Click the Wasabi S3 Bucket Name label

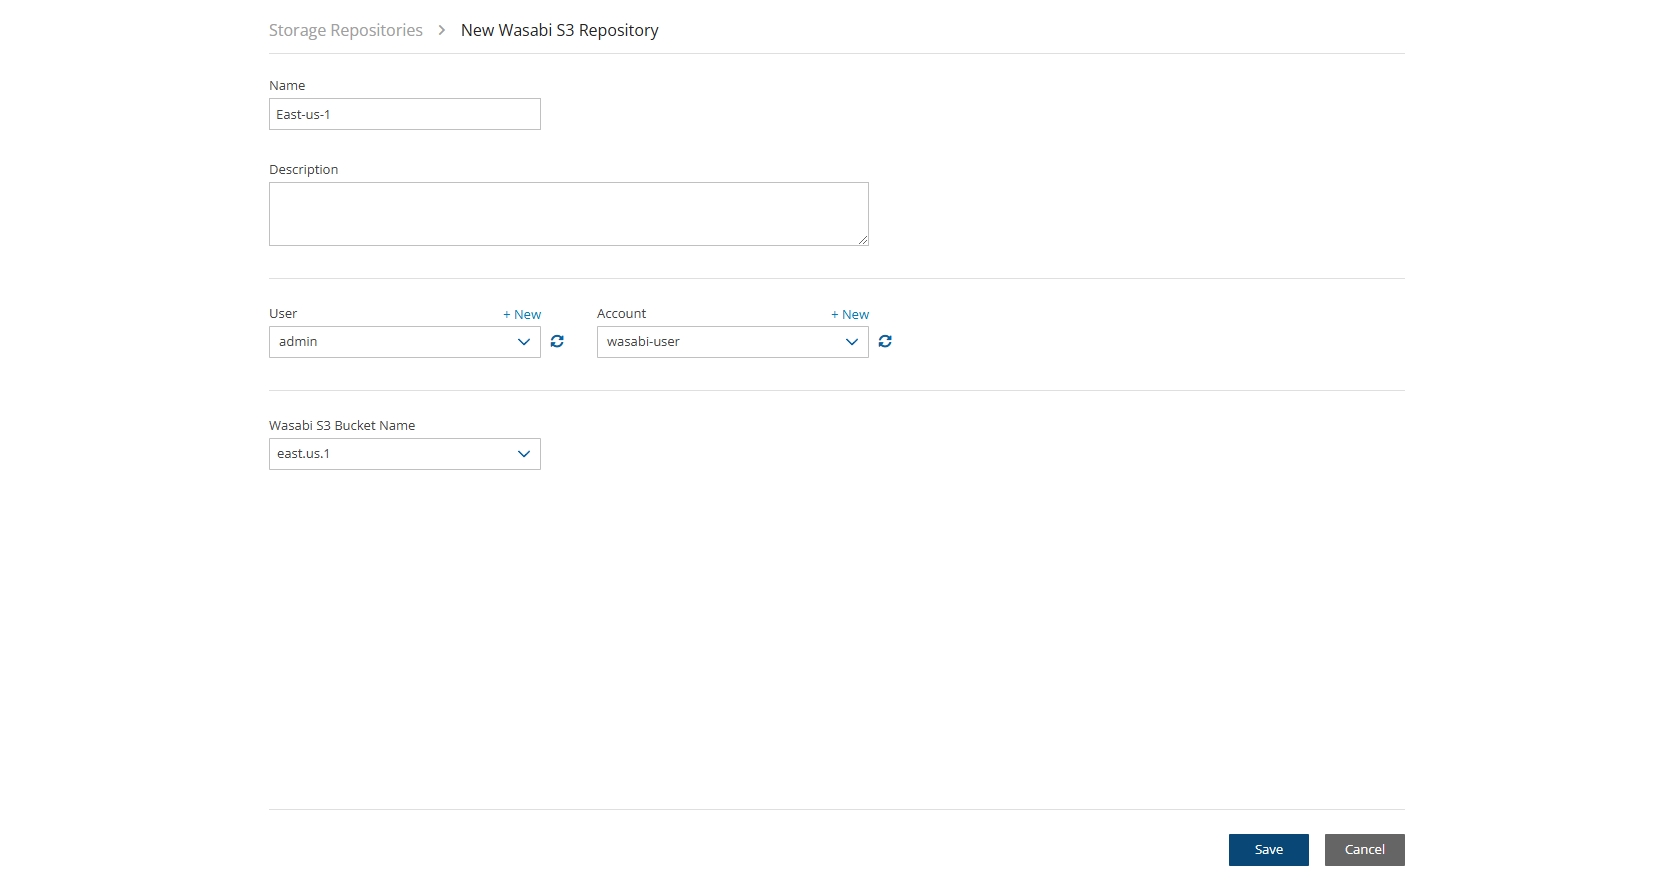pyautogui.click(x=342, y=426)
